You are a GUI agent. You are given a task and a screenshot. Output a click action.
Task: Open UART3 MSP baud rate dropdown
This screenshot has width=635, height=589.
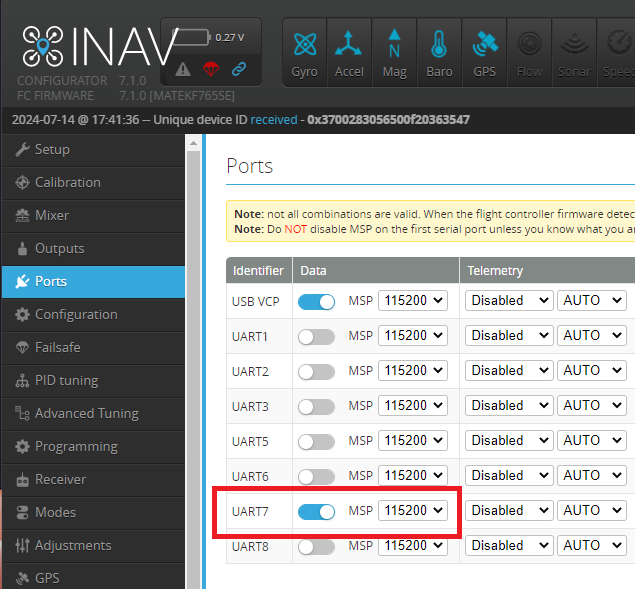413,405
